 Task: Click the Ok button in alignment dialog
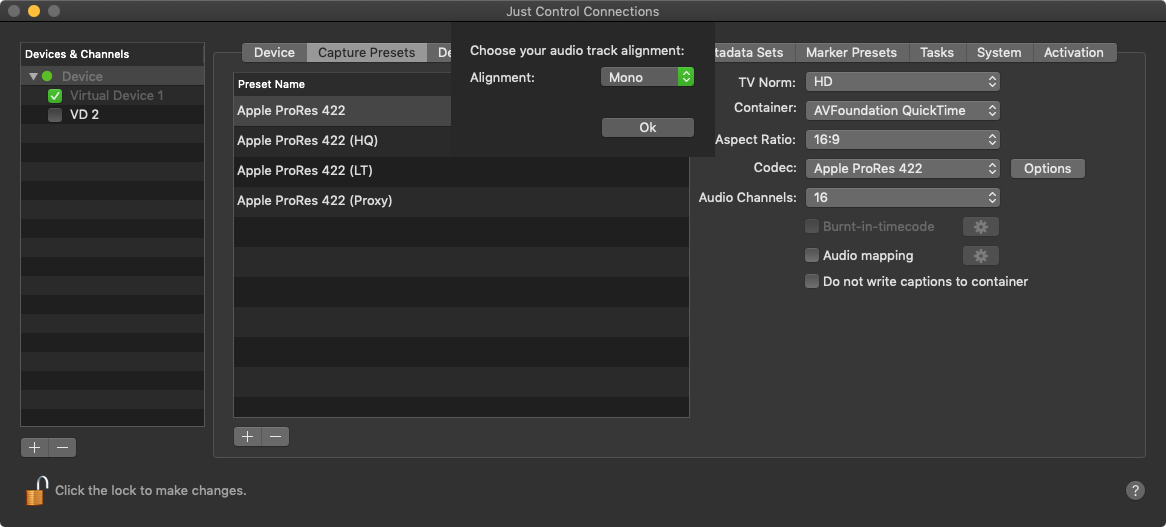tap(647, 128)
